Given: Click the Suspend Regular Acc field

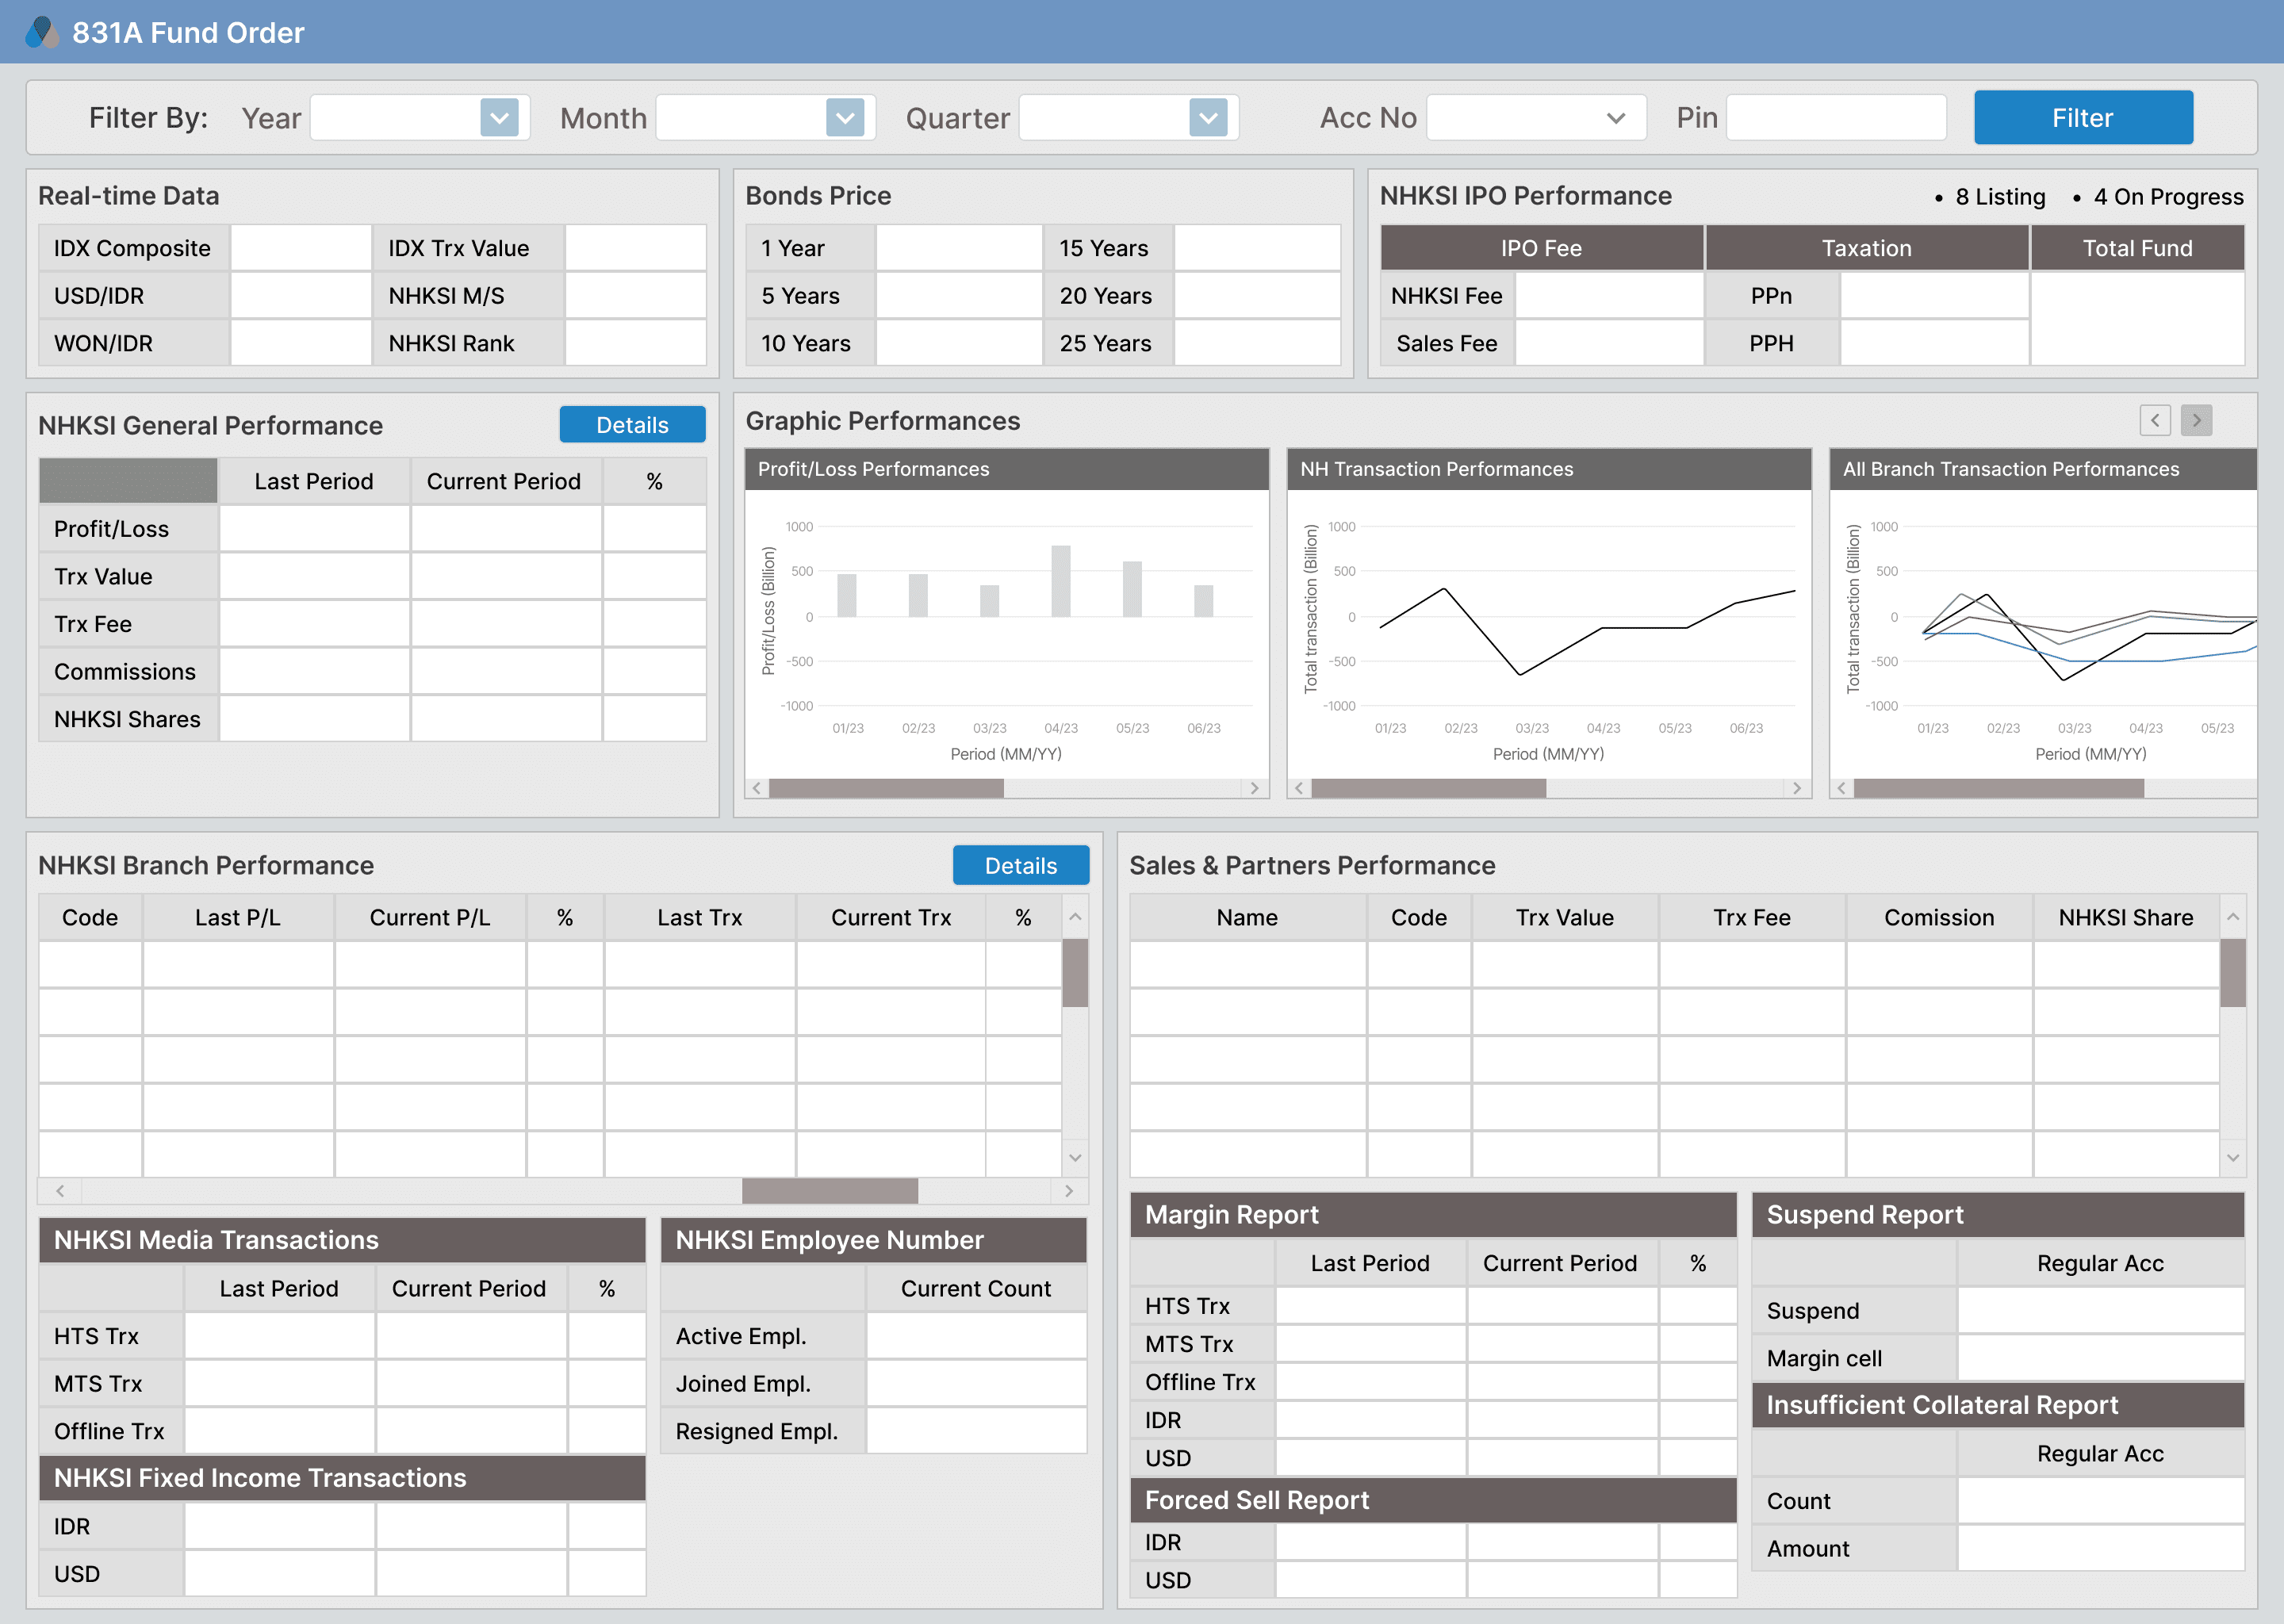Looking at the screenshot, I should 2101,1311.
